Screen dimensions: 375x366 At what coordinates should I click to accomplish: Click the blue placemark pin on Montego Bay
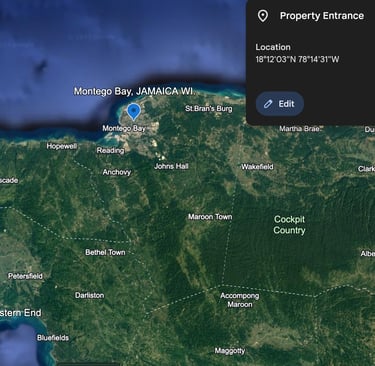pos(134,111)
